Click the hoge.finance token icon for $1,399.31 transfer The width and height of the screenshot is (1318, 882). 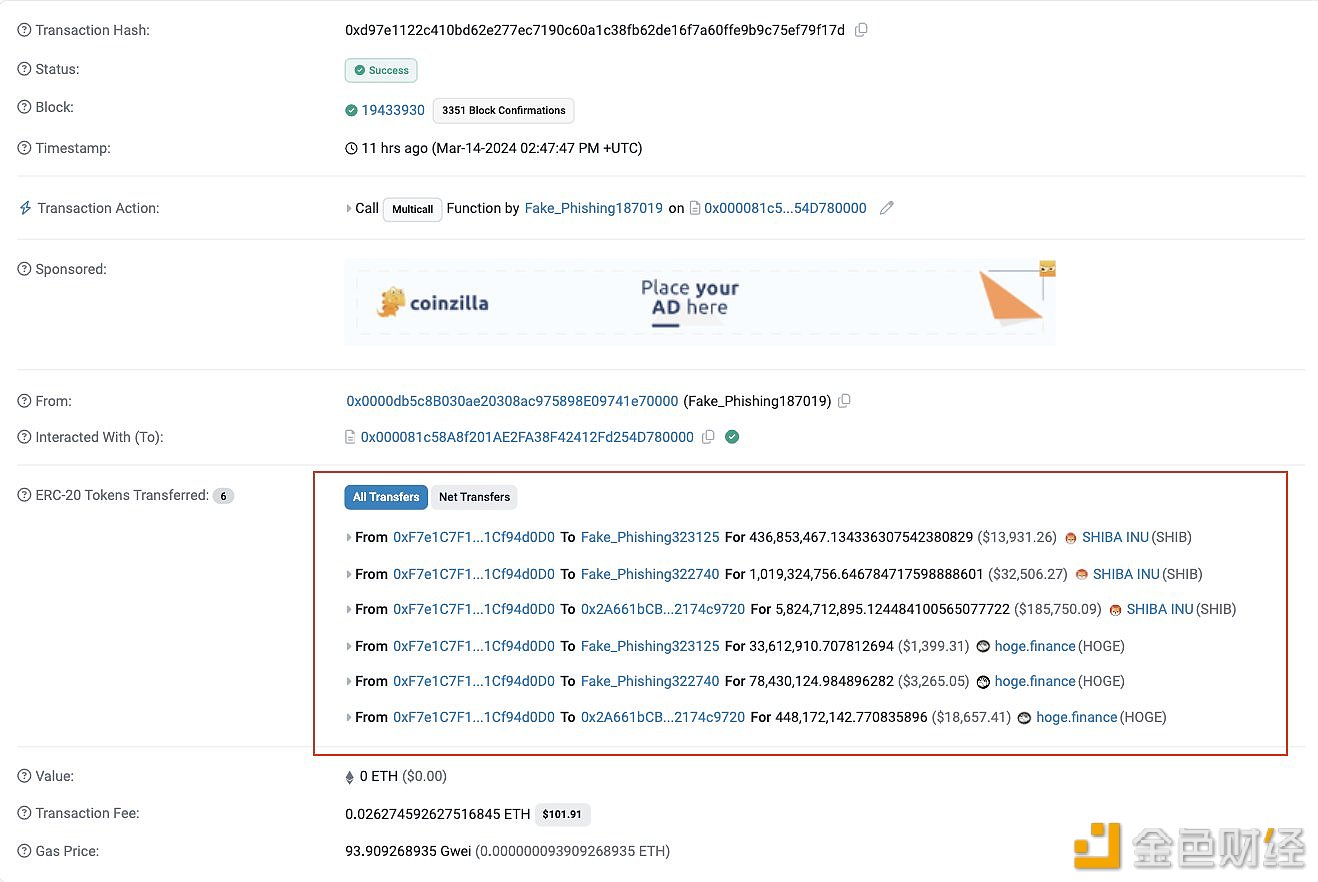tap(983, 646)
